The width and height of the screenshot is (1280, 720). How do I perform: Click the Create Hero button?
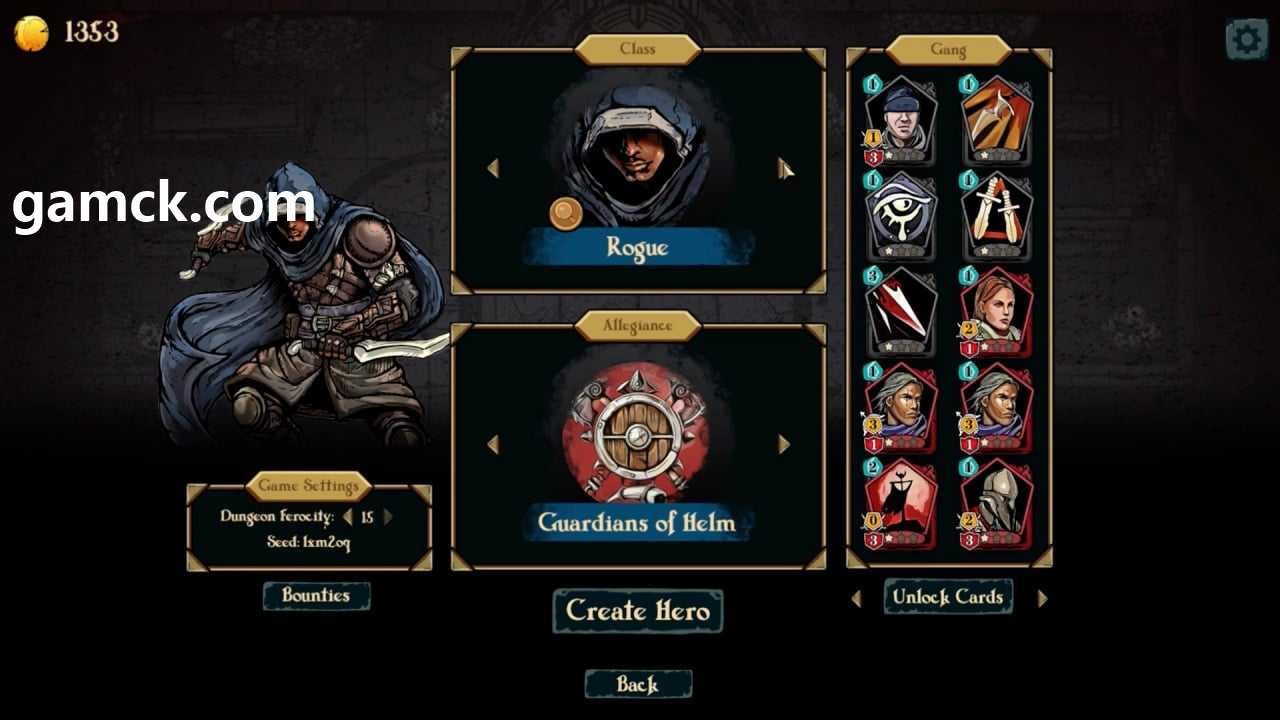(638, 610)
